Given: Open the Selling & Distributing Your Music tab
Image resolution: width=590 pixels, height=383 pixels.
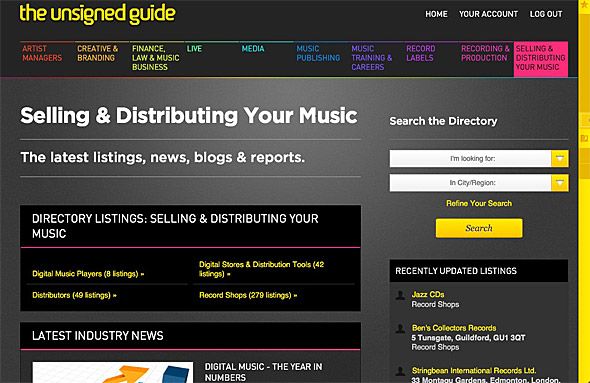Looking at the screenshot, I should [540, 58].
